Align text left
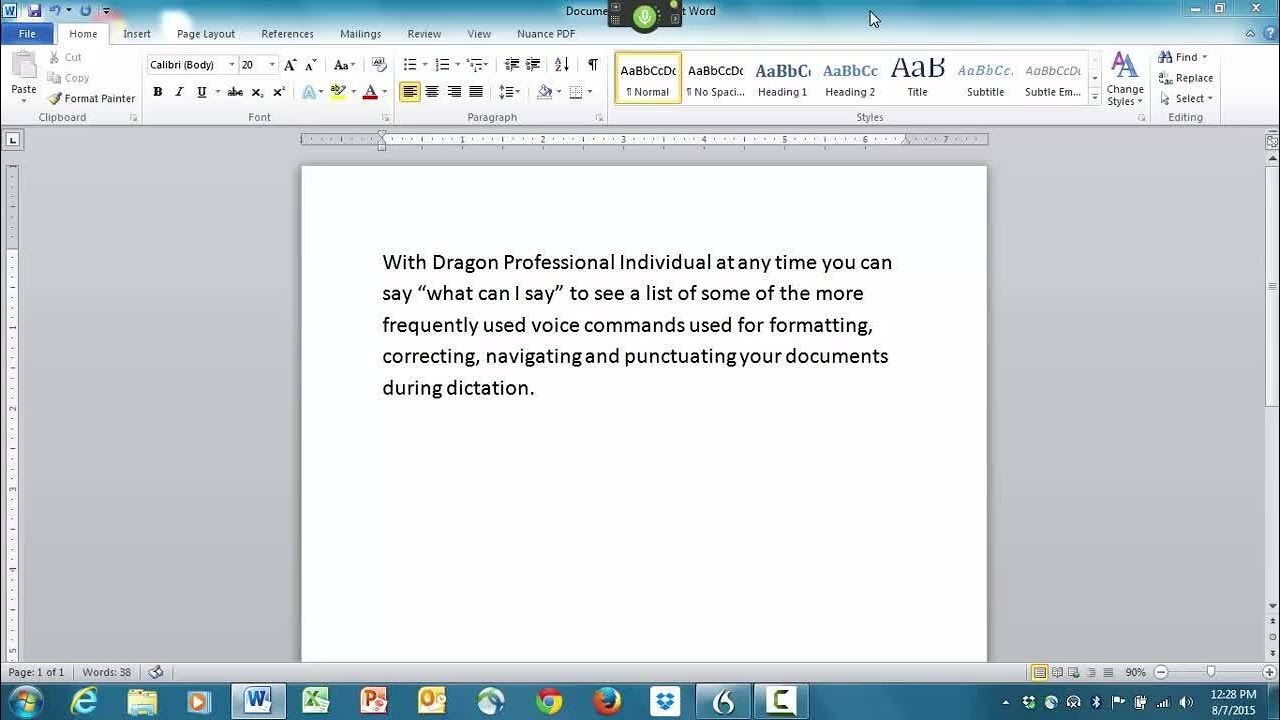The width and height of the screenshot is (1280, 720). click(x=410, y=92)
